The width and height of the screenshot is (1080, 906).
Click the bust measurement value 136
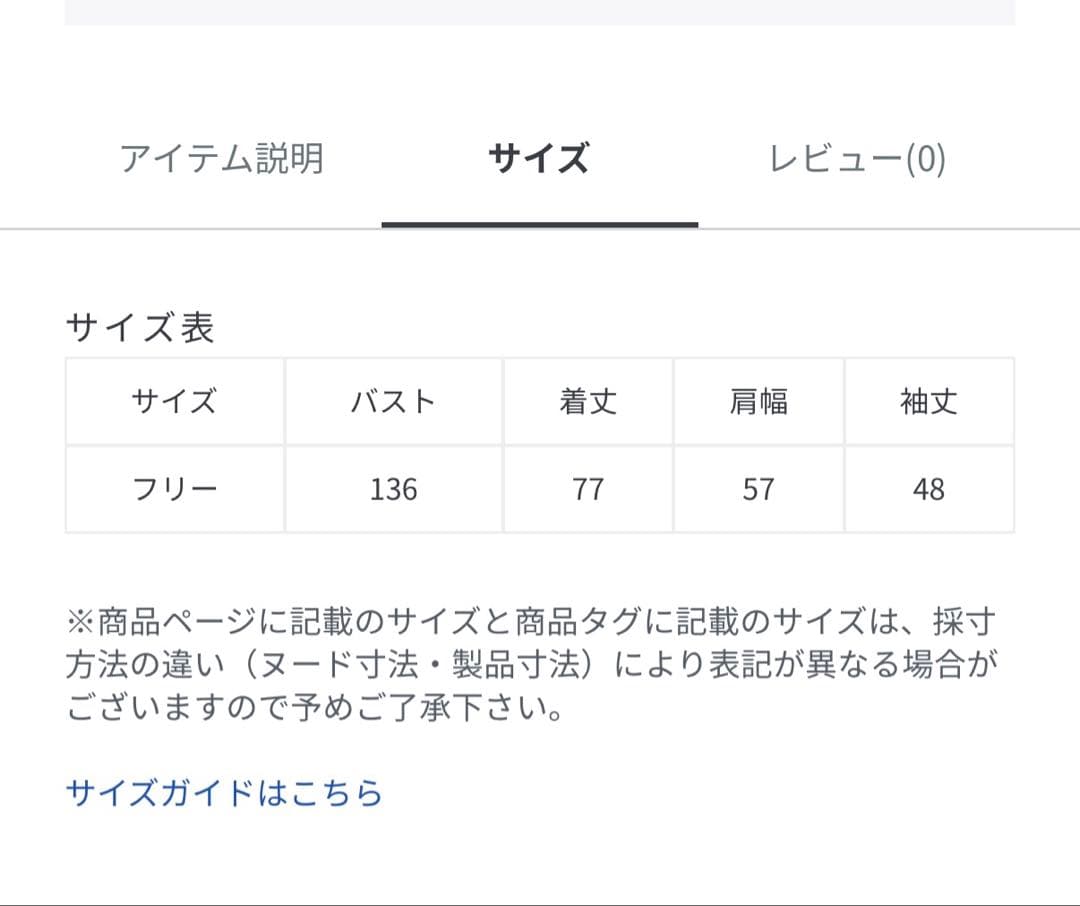[x=393, y=489]
